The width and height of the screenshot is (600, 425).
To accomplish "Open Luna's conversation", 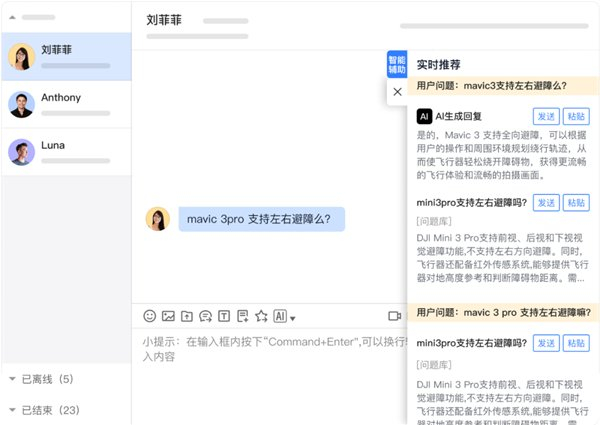I will click(67, 152).
